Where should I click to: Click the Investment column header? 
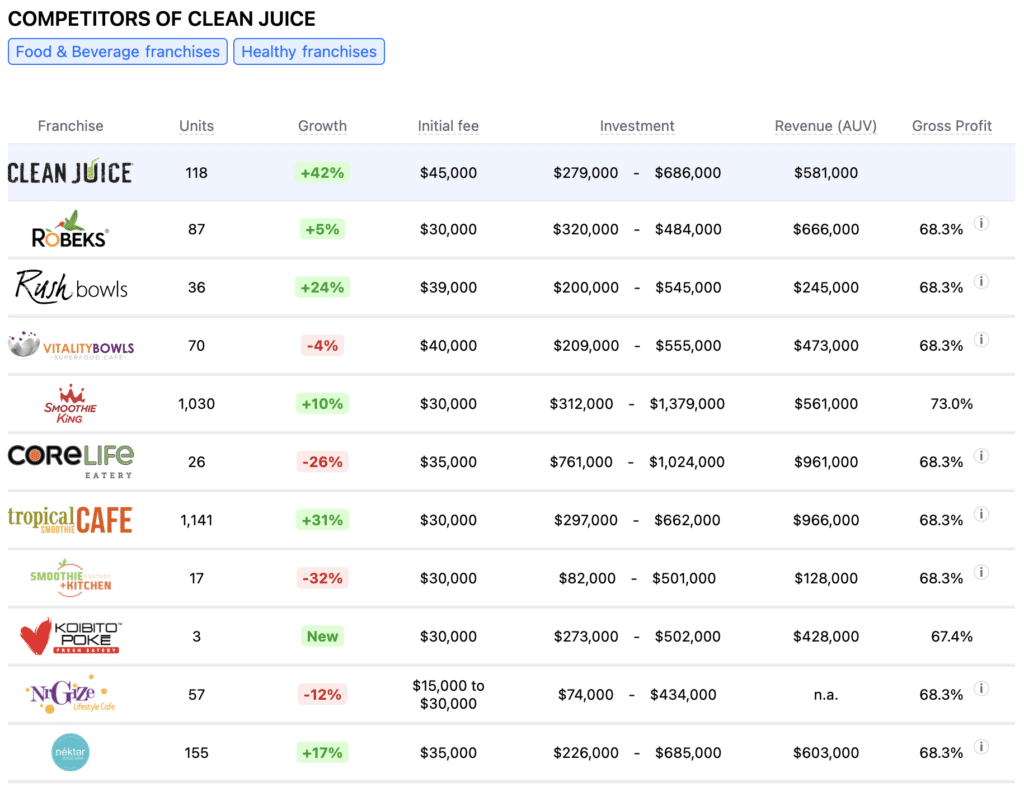coord(637,125)
